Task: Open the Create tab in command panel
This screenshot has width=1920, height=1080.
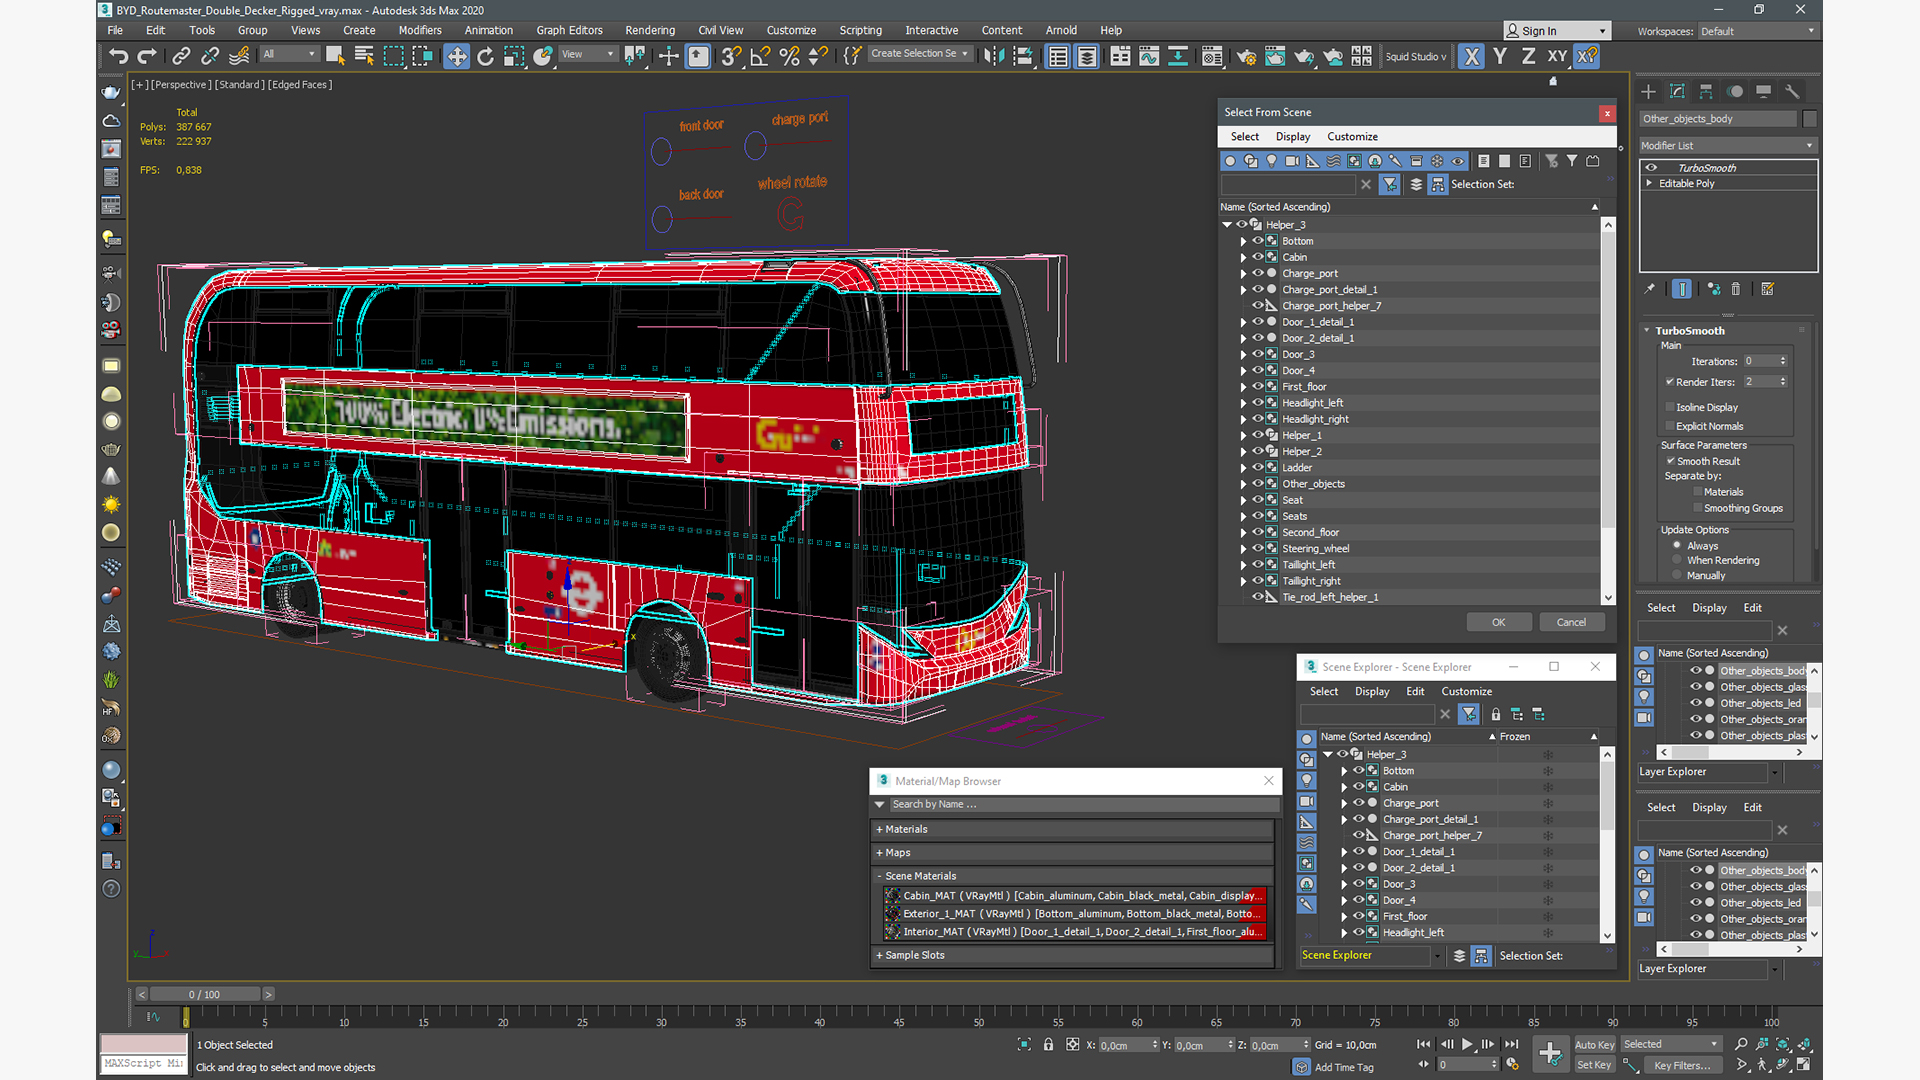Action: click(x=1649, y=92)
